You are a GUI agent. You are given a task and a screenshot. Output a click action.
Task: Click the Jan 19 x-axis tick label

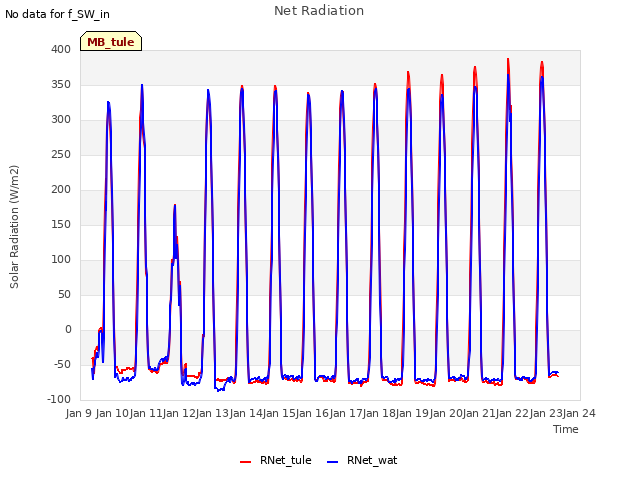point(413,413)
